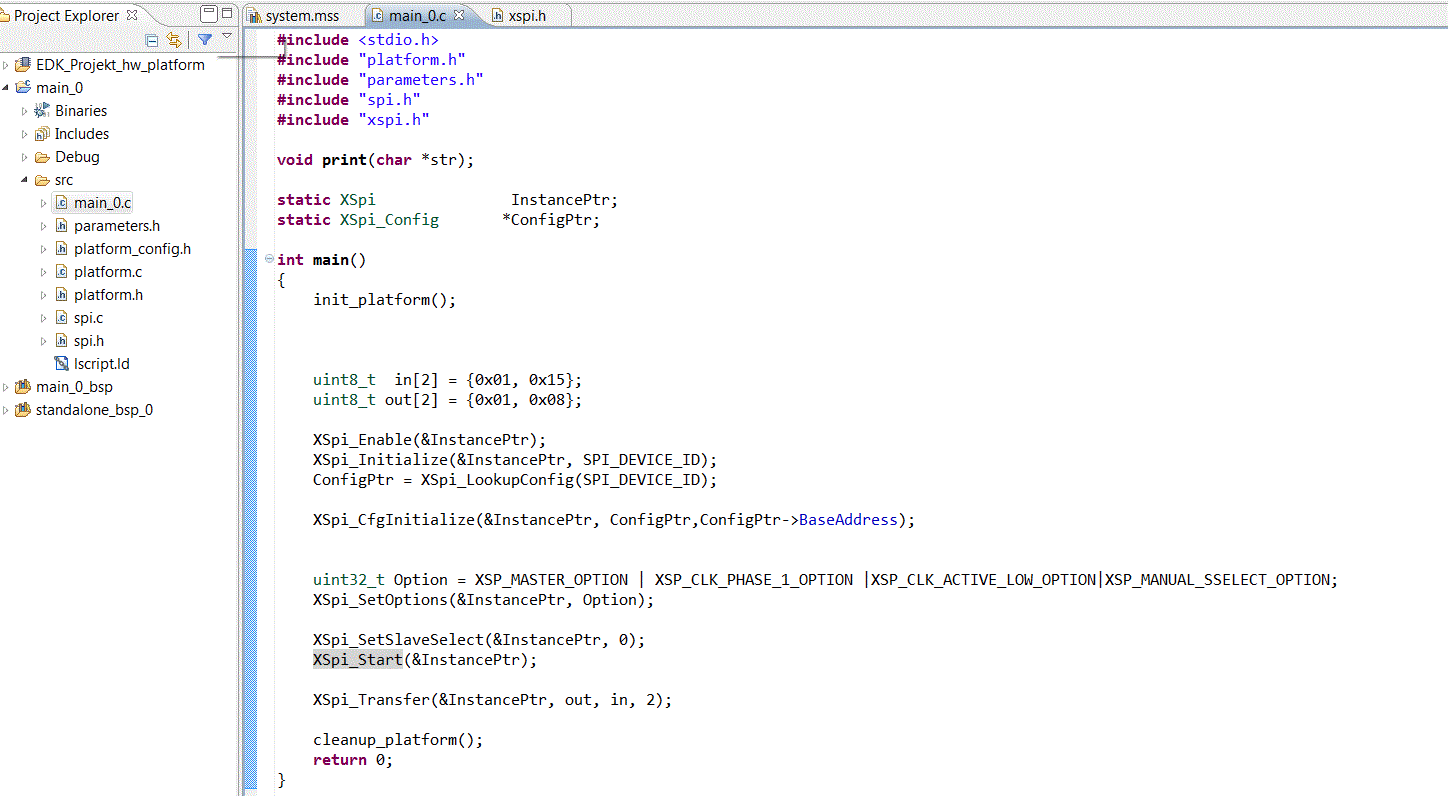Open Project Explorer view menu arrow

pyautogui.click(x=227, y=37)
